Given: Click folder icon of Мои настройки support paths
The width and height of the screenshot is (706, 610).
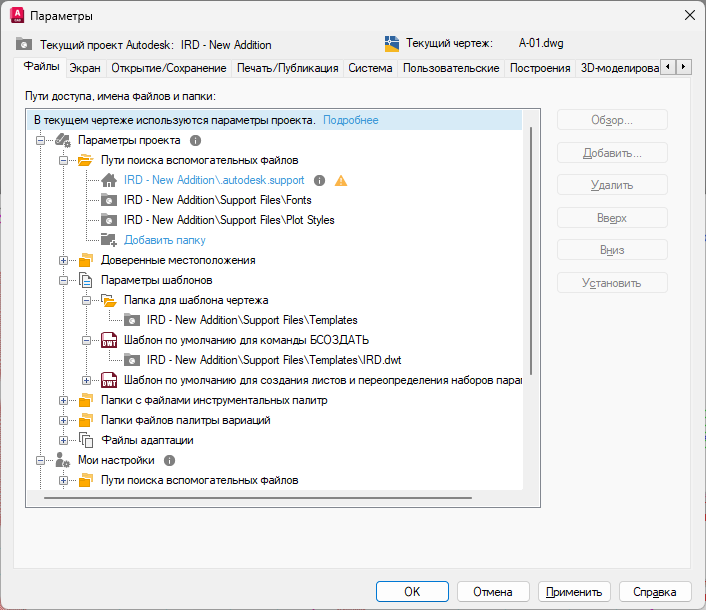Looking at the screenshot, I should [86, 480].
